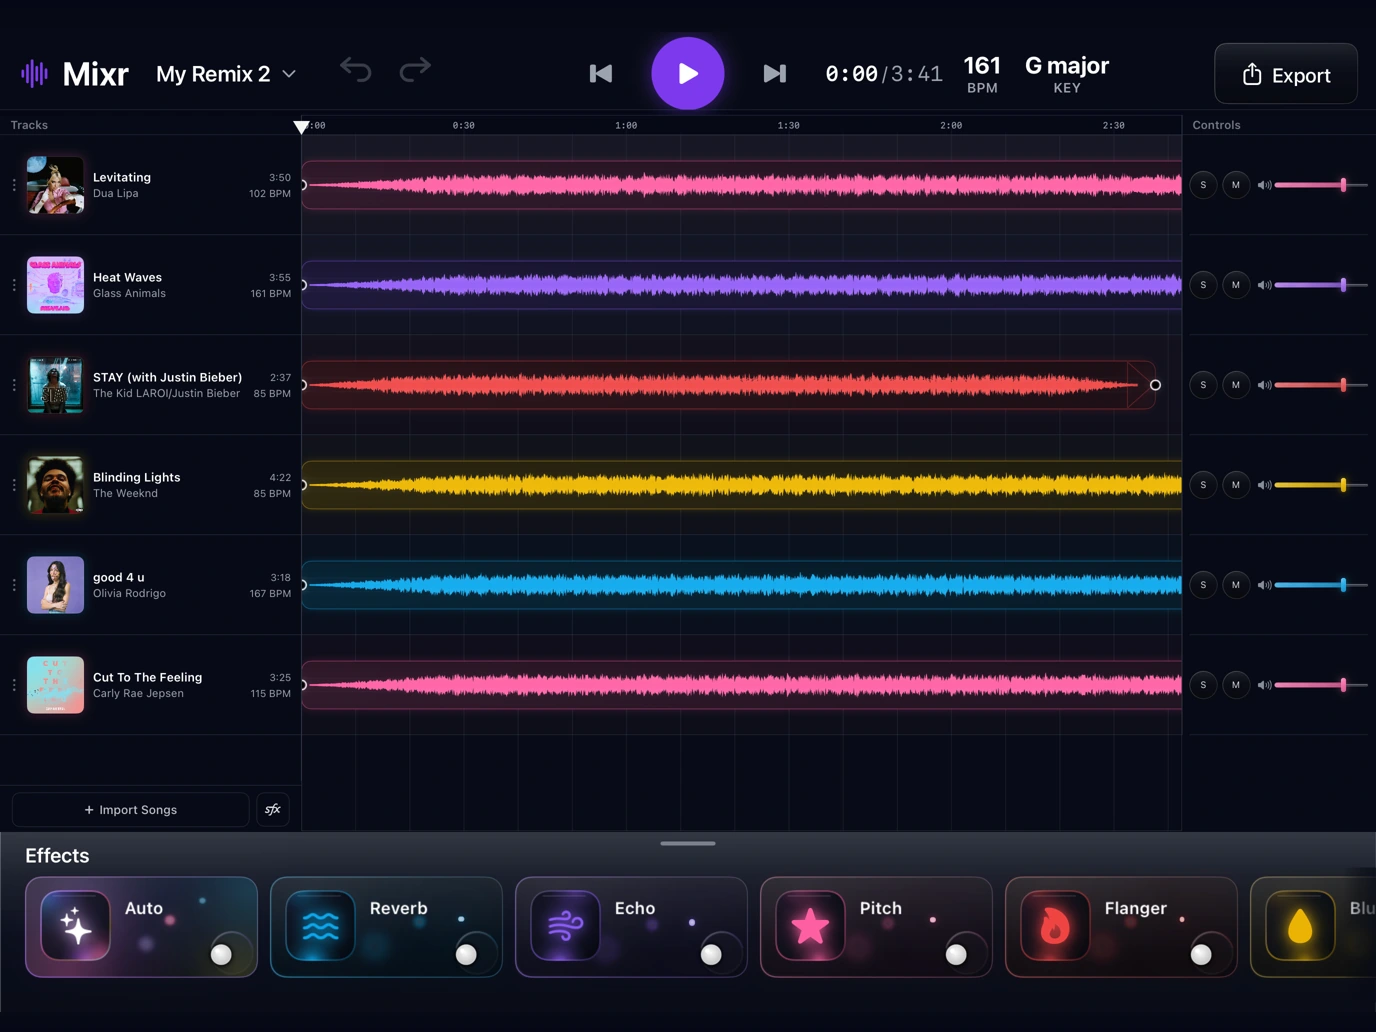Open the Blinding Lights track options handle
The image size is (1376, 1032).
pyautogui.click(x=14, y=485)
